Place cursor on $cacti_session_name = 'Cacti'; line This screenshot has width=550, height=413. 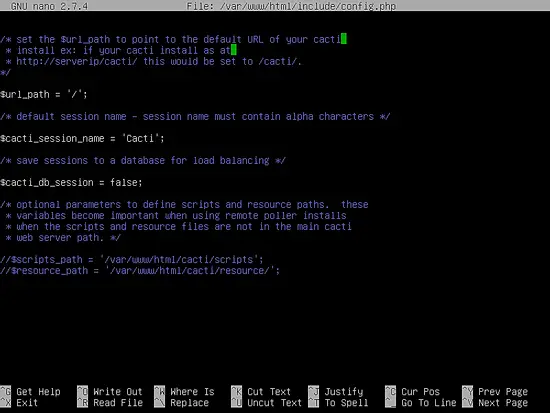[82, 138]
